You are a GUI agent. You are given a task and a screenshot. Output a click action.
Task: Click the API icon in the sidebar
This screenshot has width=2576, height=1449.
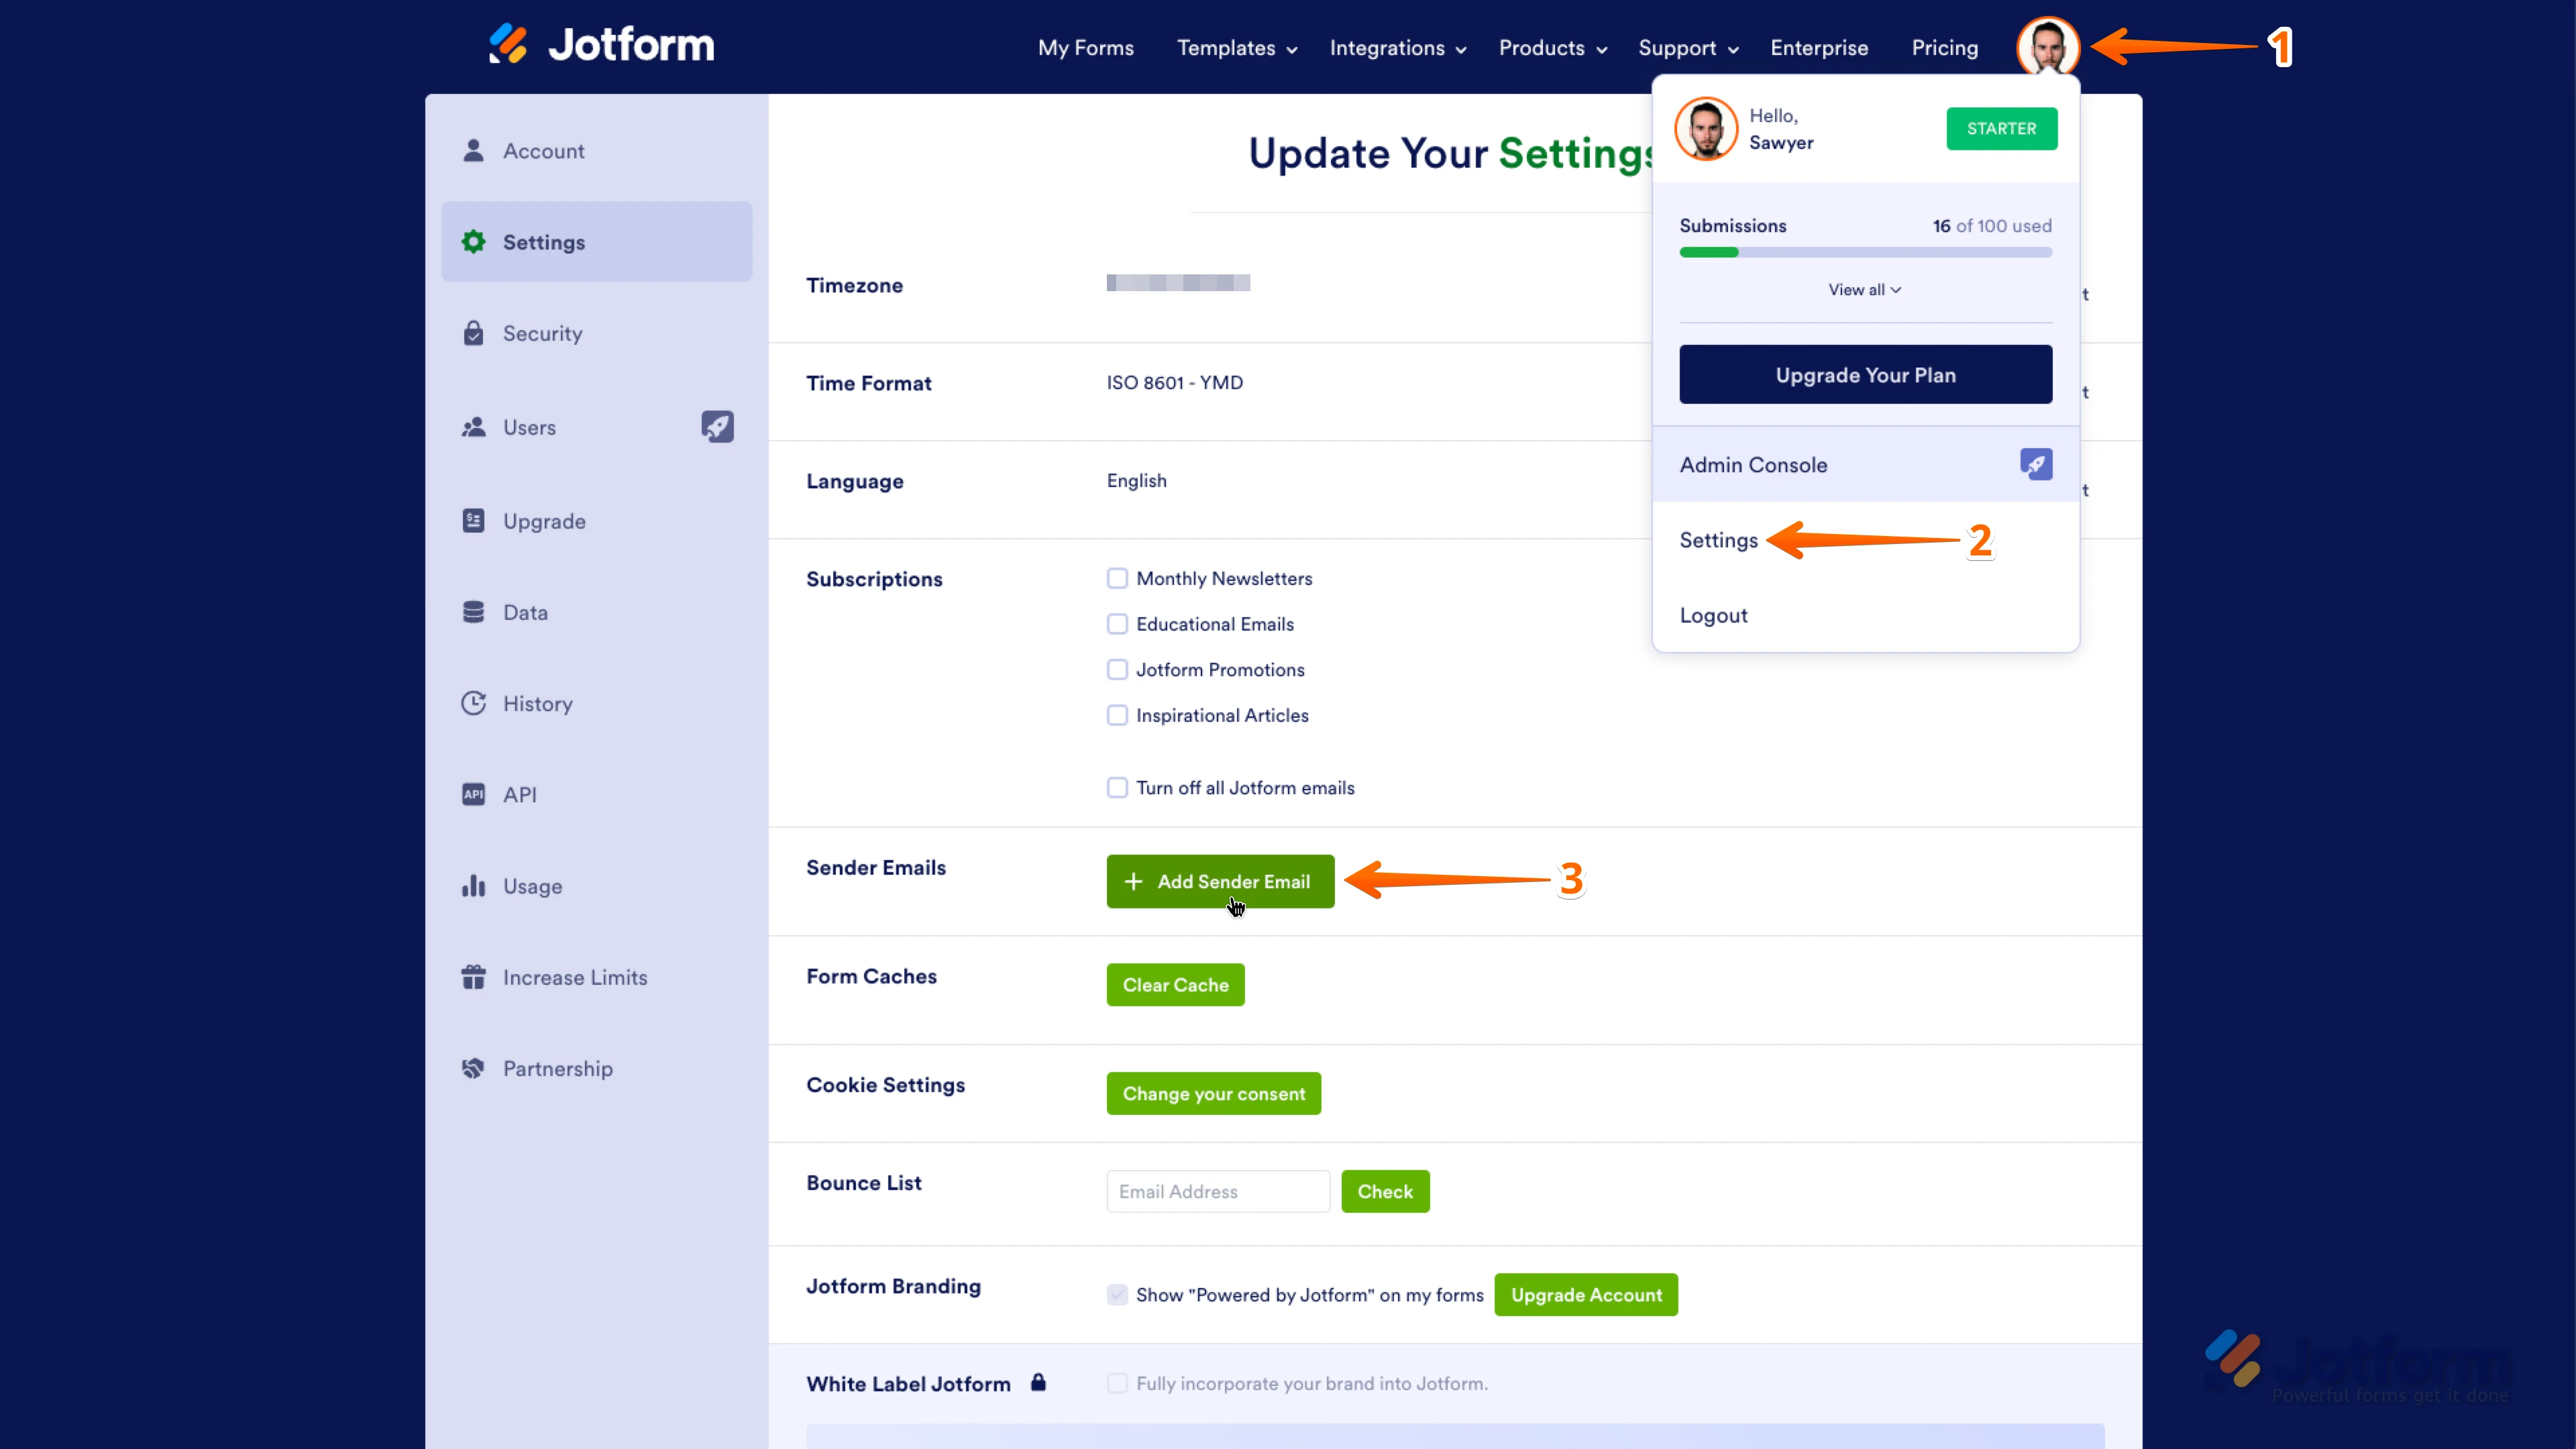pos(473,794)
